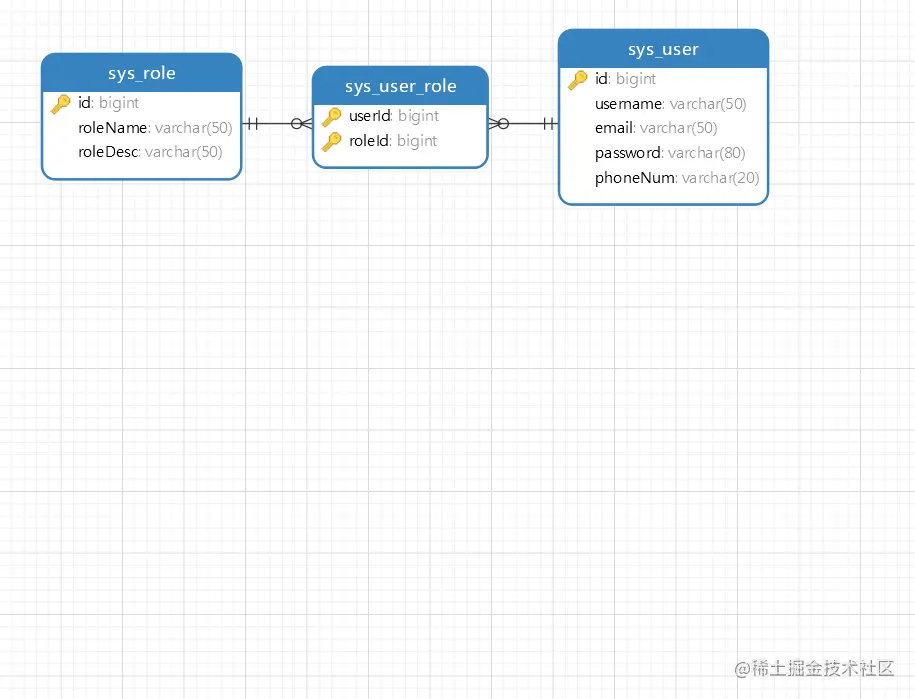The image size is (915, 699).
Task: Select the sys_role table header
Action: [142, 73]
